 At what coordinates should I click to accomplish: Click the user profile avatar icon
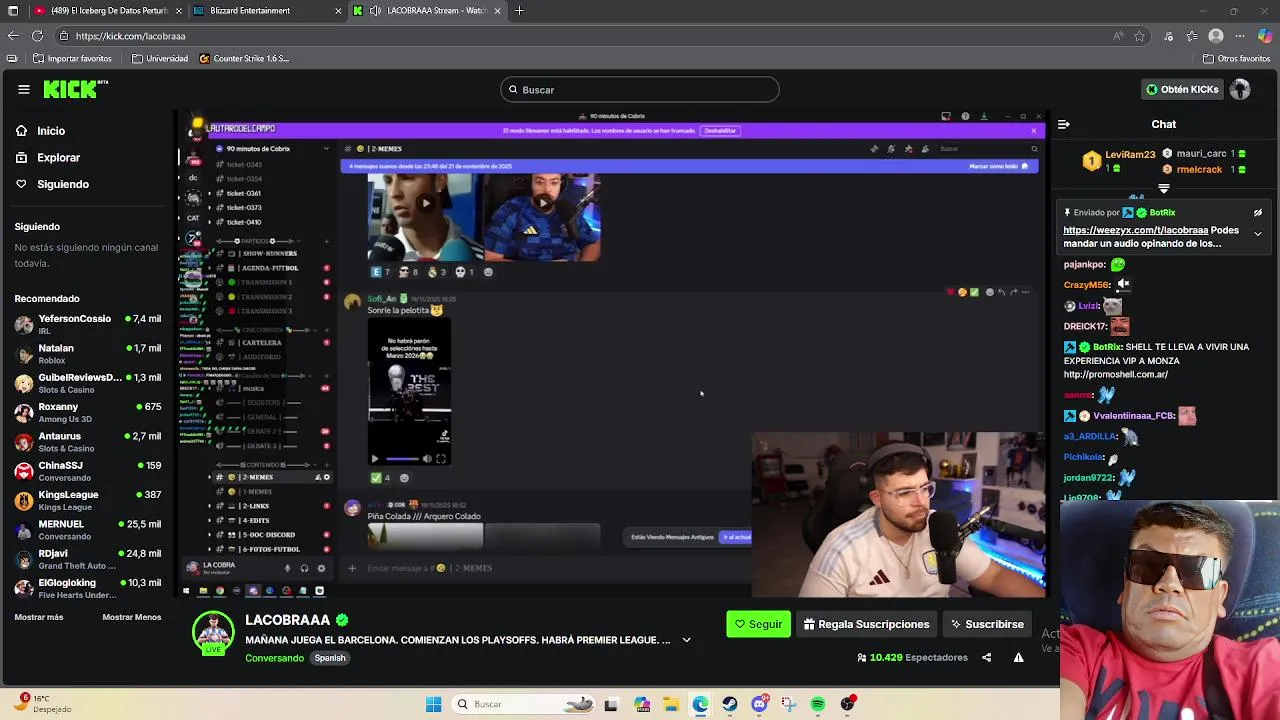pyautogui.click(x=1240, y=89)
